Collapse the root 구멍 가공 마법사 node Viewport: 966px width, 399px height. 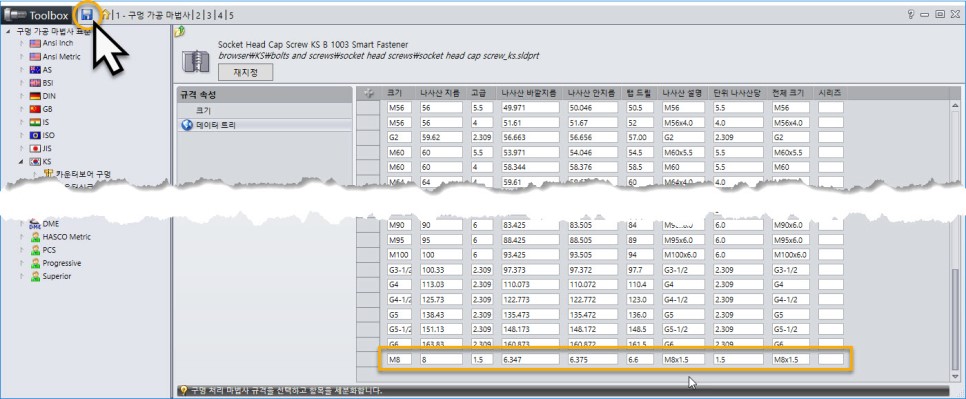pyautogui.click(x=8, y=31)
